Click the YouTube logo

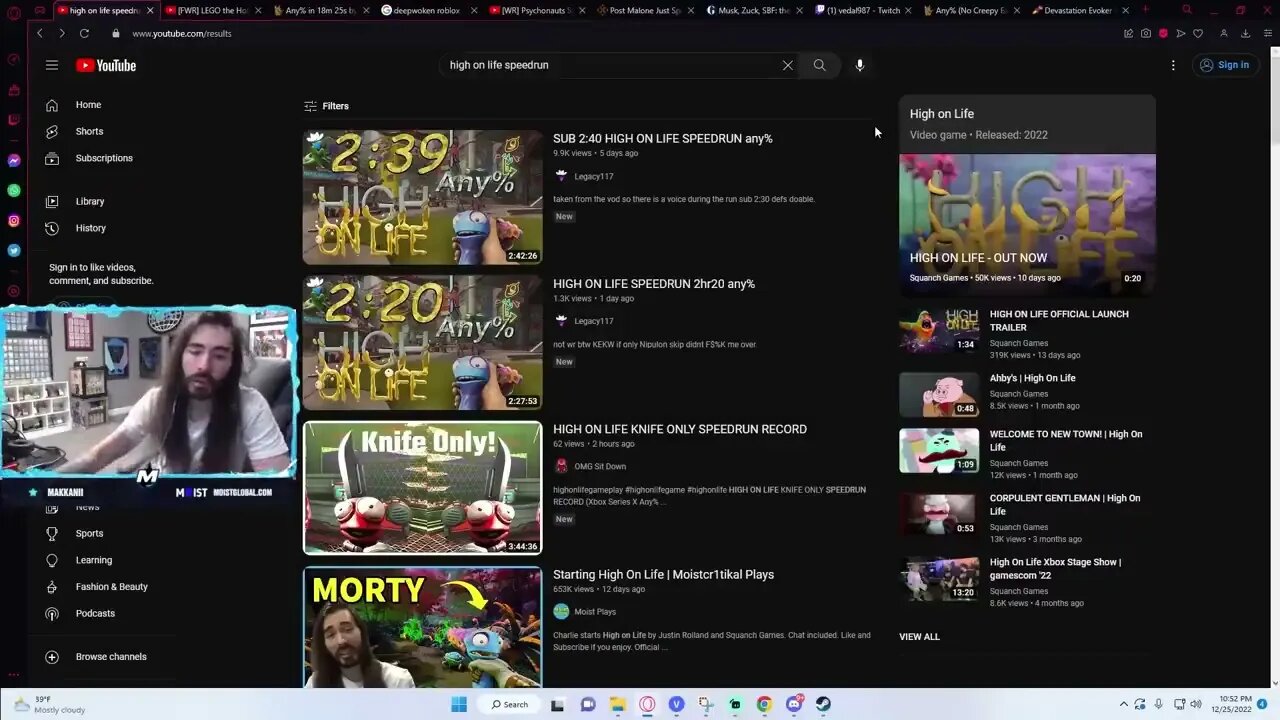click(106, 65)
